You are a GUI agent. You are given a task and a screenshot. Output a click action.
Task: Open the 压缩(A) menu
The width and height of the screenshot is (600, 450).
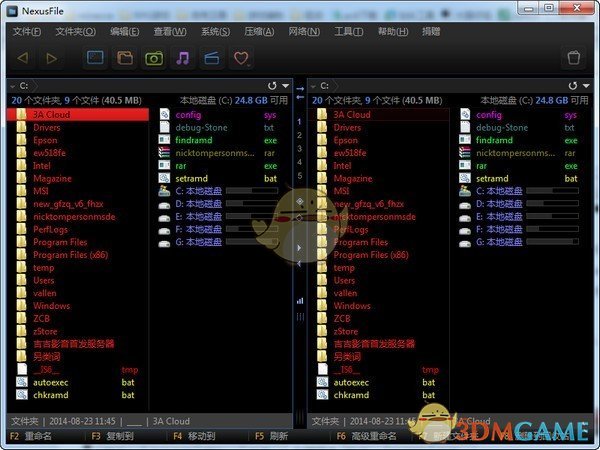click(x=259, y=32)
